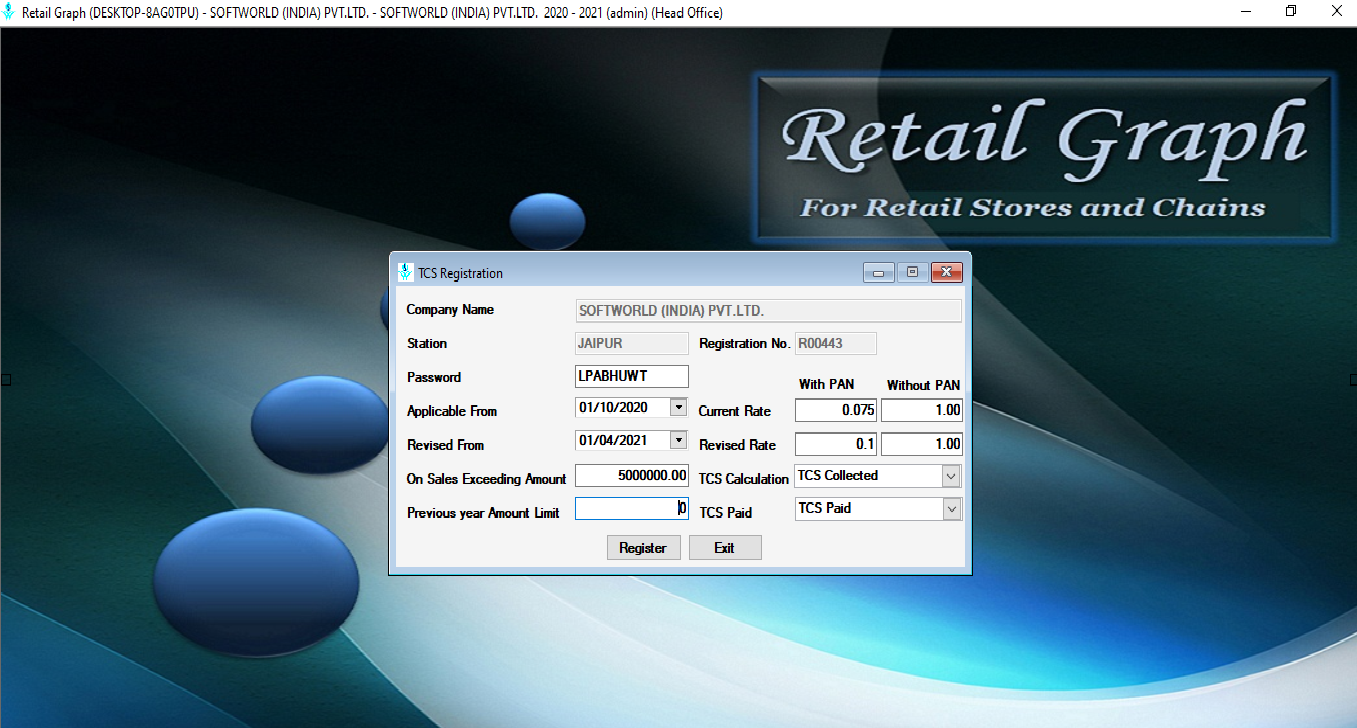Click the Previous year Amount Limit field

(632, 508)
